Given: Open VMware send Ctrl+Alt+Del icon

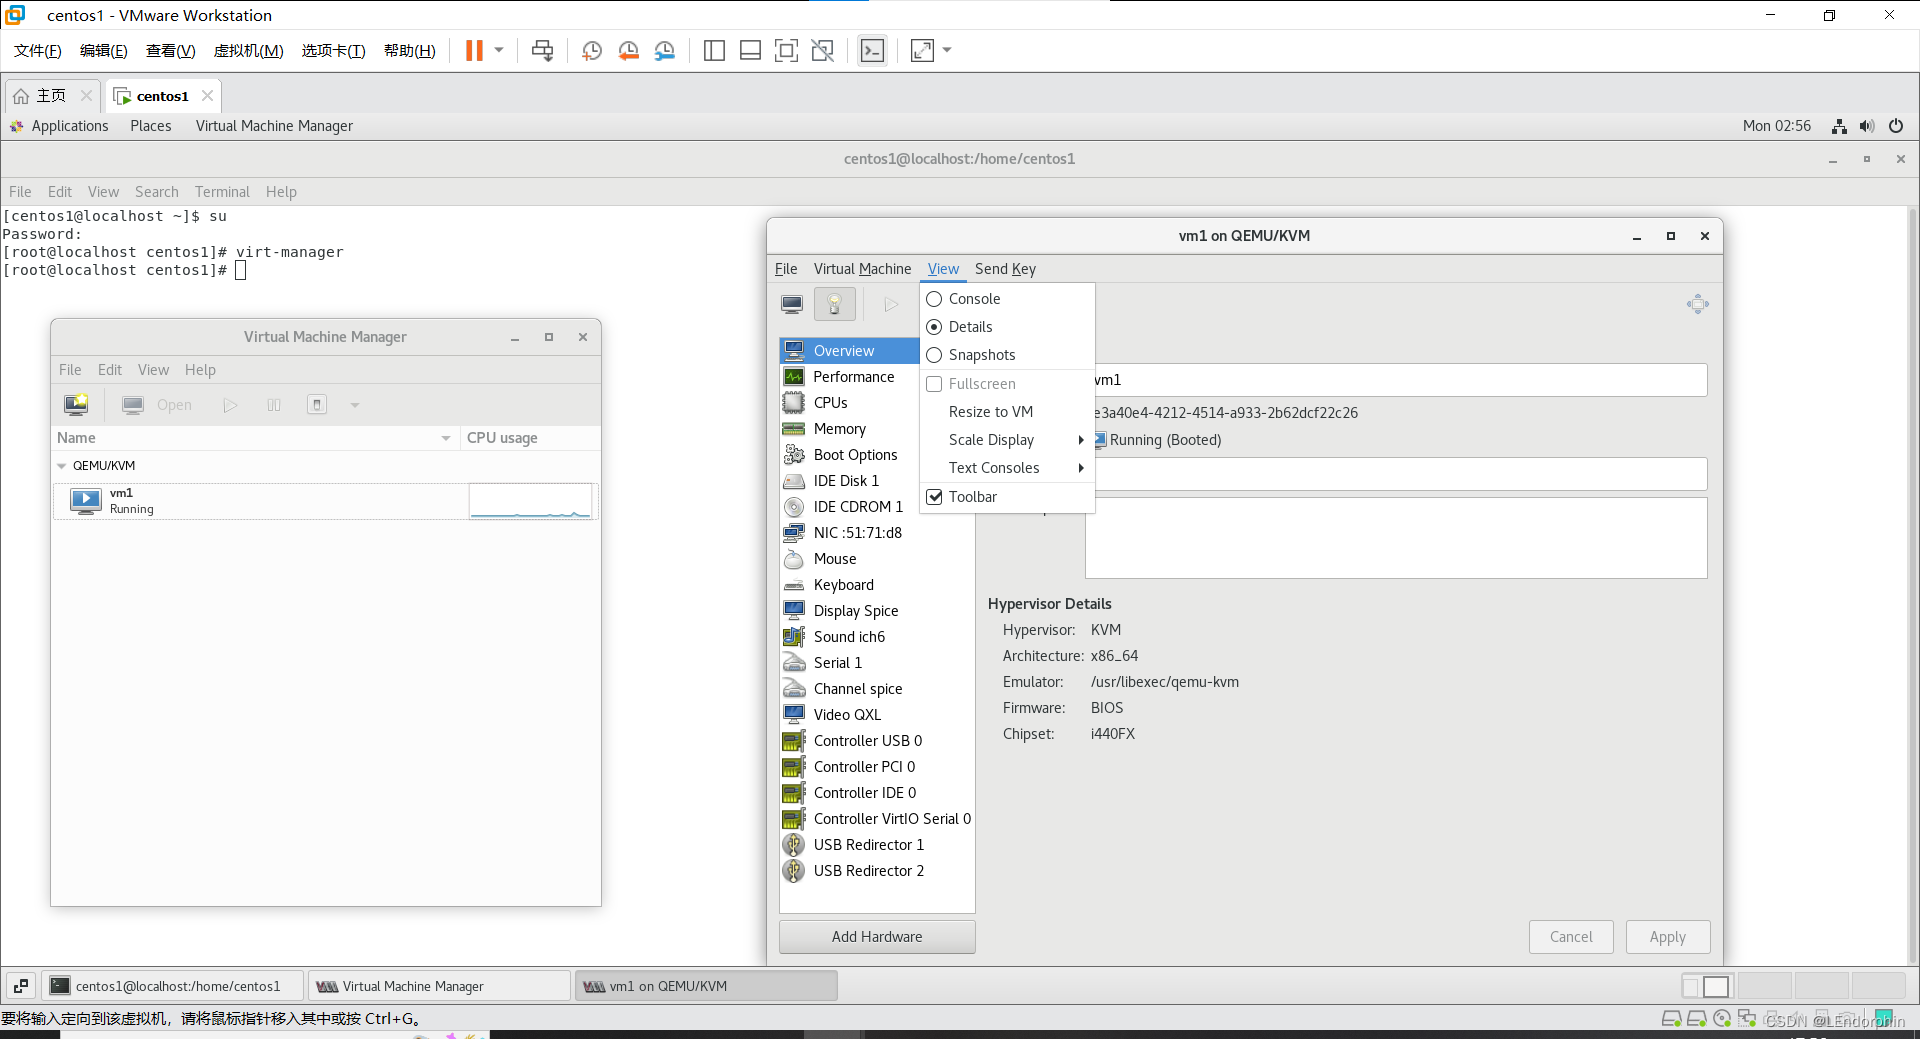Looking at the screenshot, I should pos(543,50).
